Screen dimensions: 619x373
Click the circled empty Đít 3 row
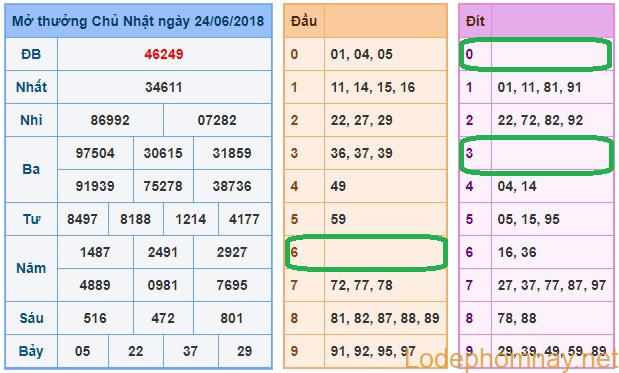coord(536,155)
